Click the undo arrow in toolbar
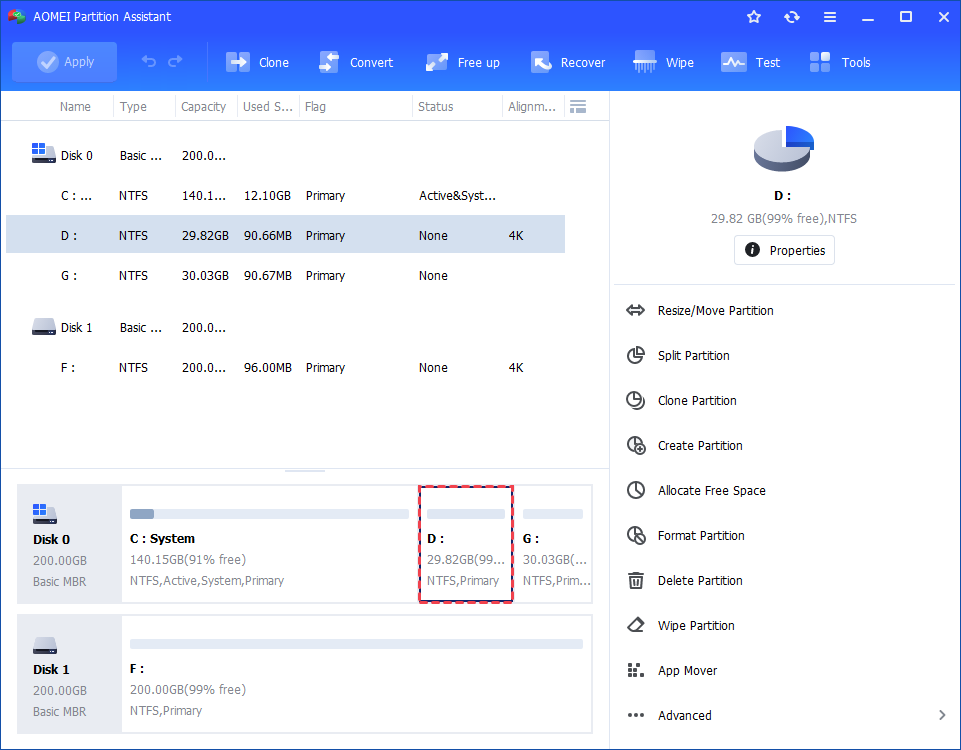 (x=149, y=62)
